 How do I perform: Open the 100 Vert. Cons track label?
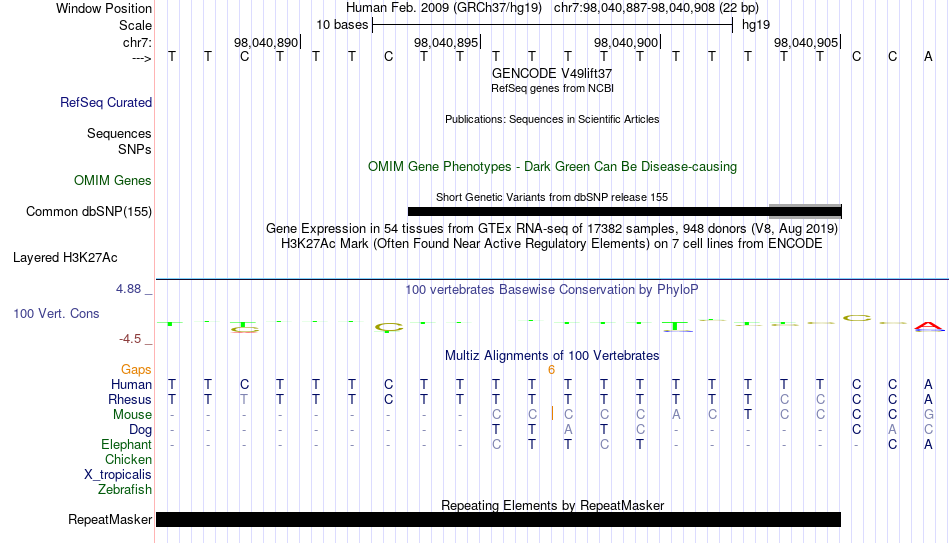click(56, 313)
